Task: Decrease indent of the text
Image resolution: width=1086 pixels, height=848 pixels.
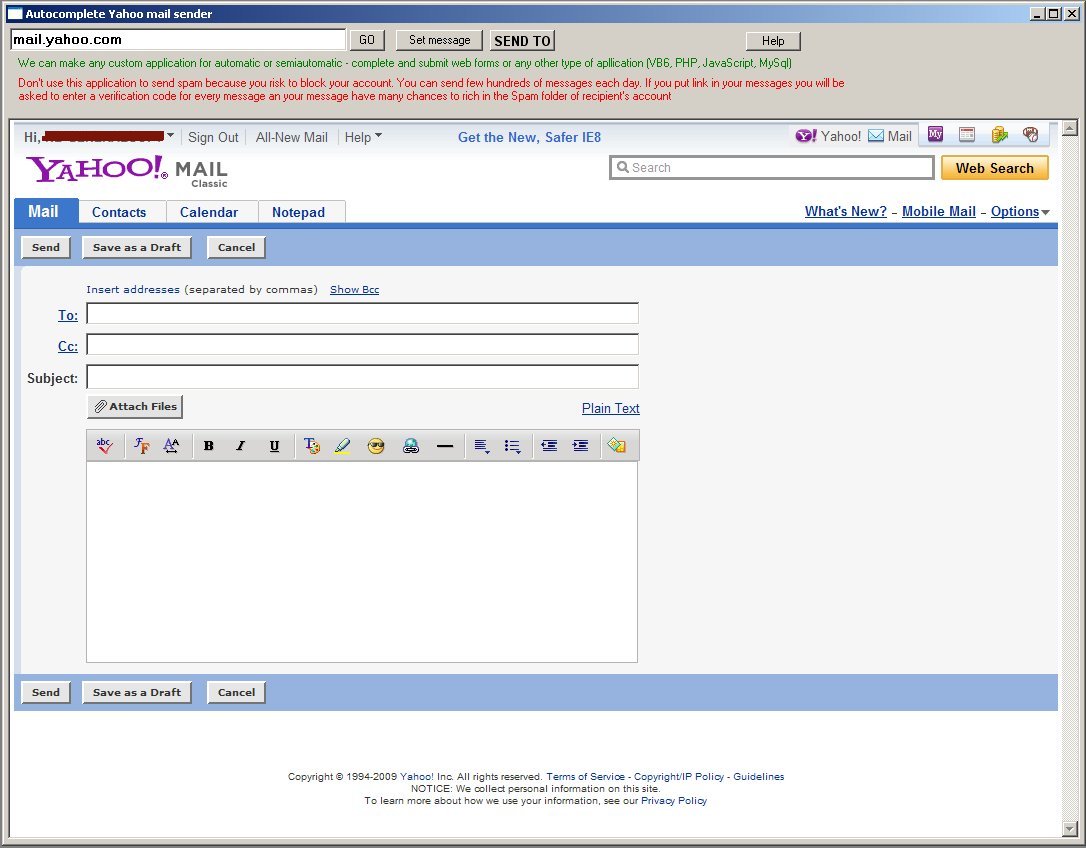Action: coord(549,445)
